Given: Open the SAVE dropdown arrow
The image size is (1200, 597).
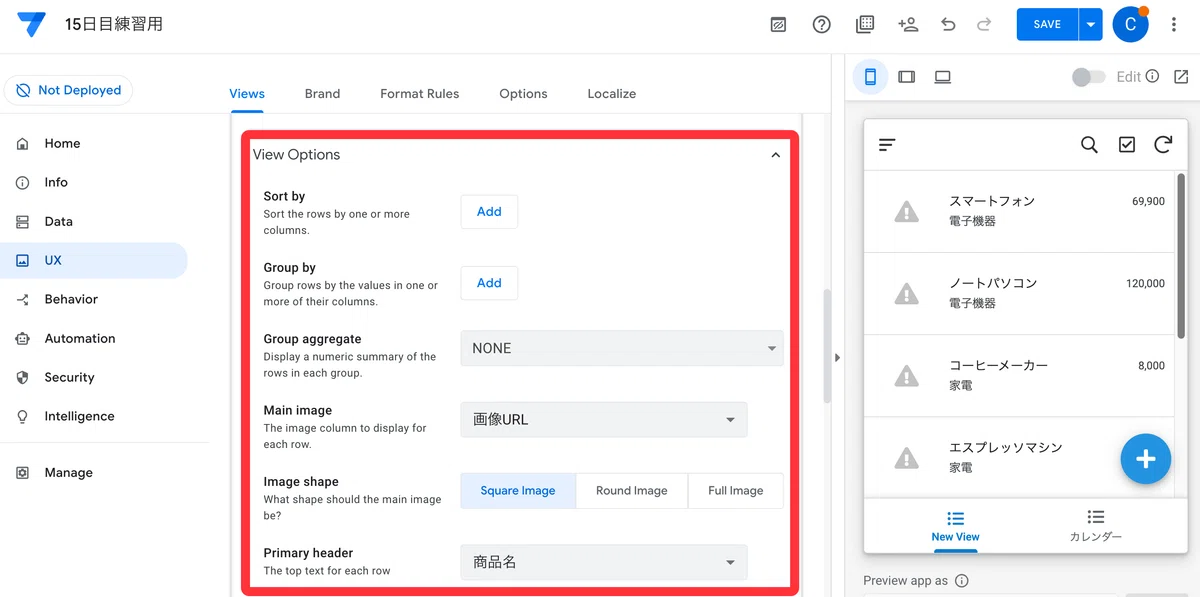Looking at the screenshot, I should [1090, 25].
